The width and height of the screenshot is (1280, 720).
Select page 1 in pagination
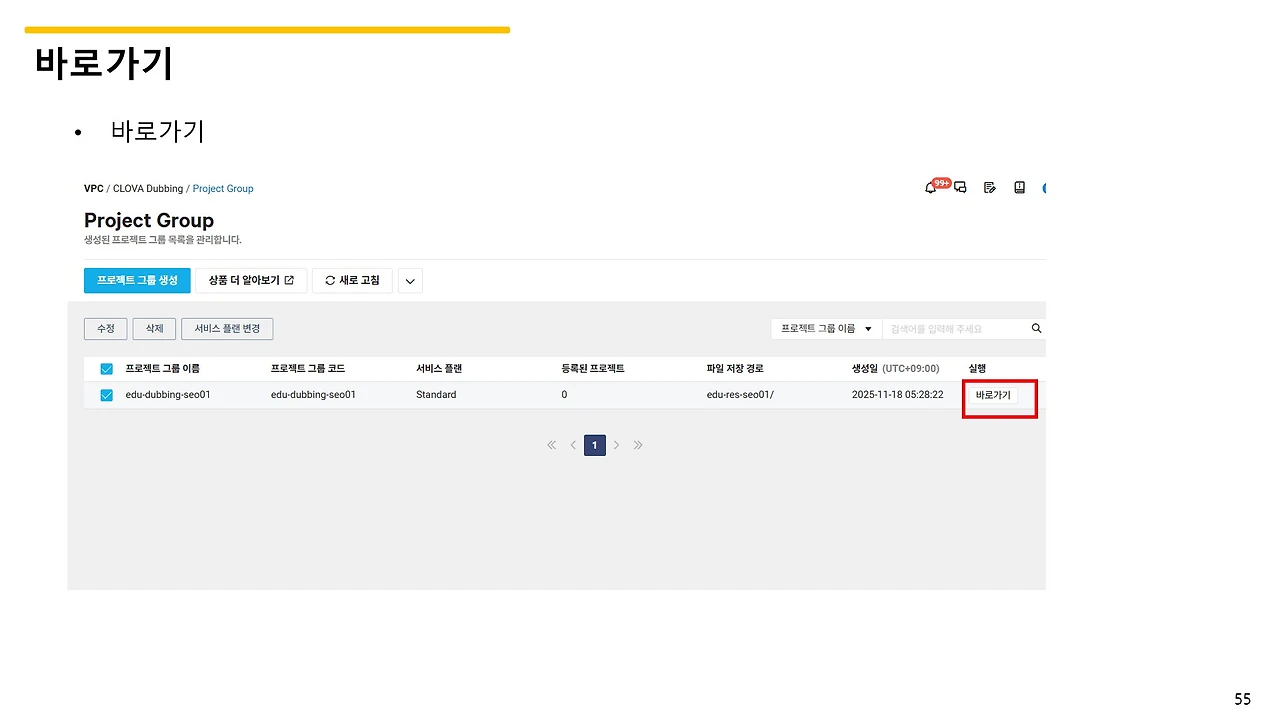[595, 445]
